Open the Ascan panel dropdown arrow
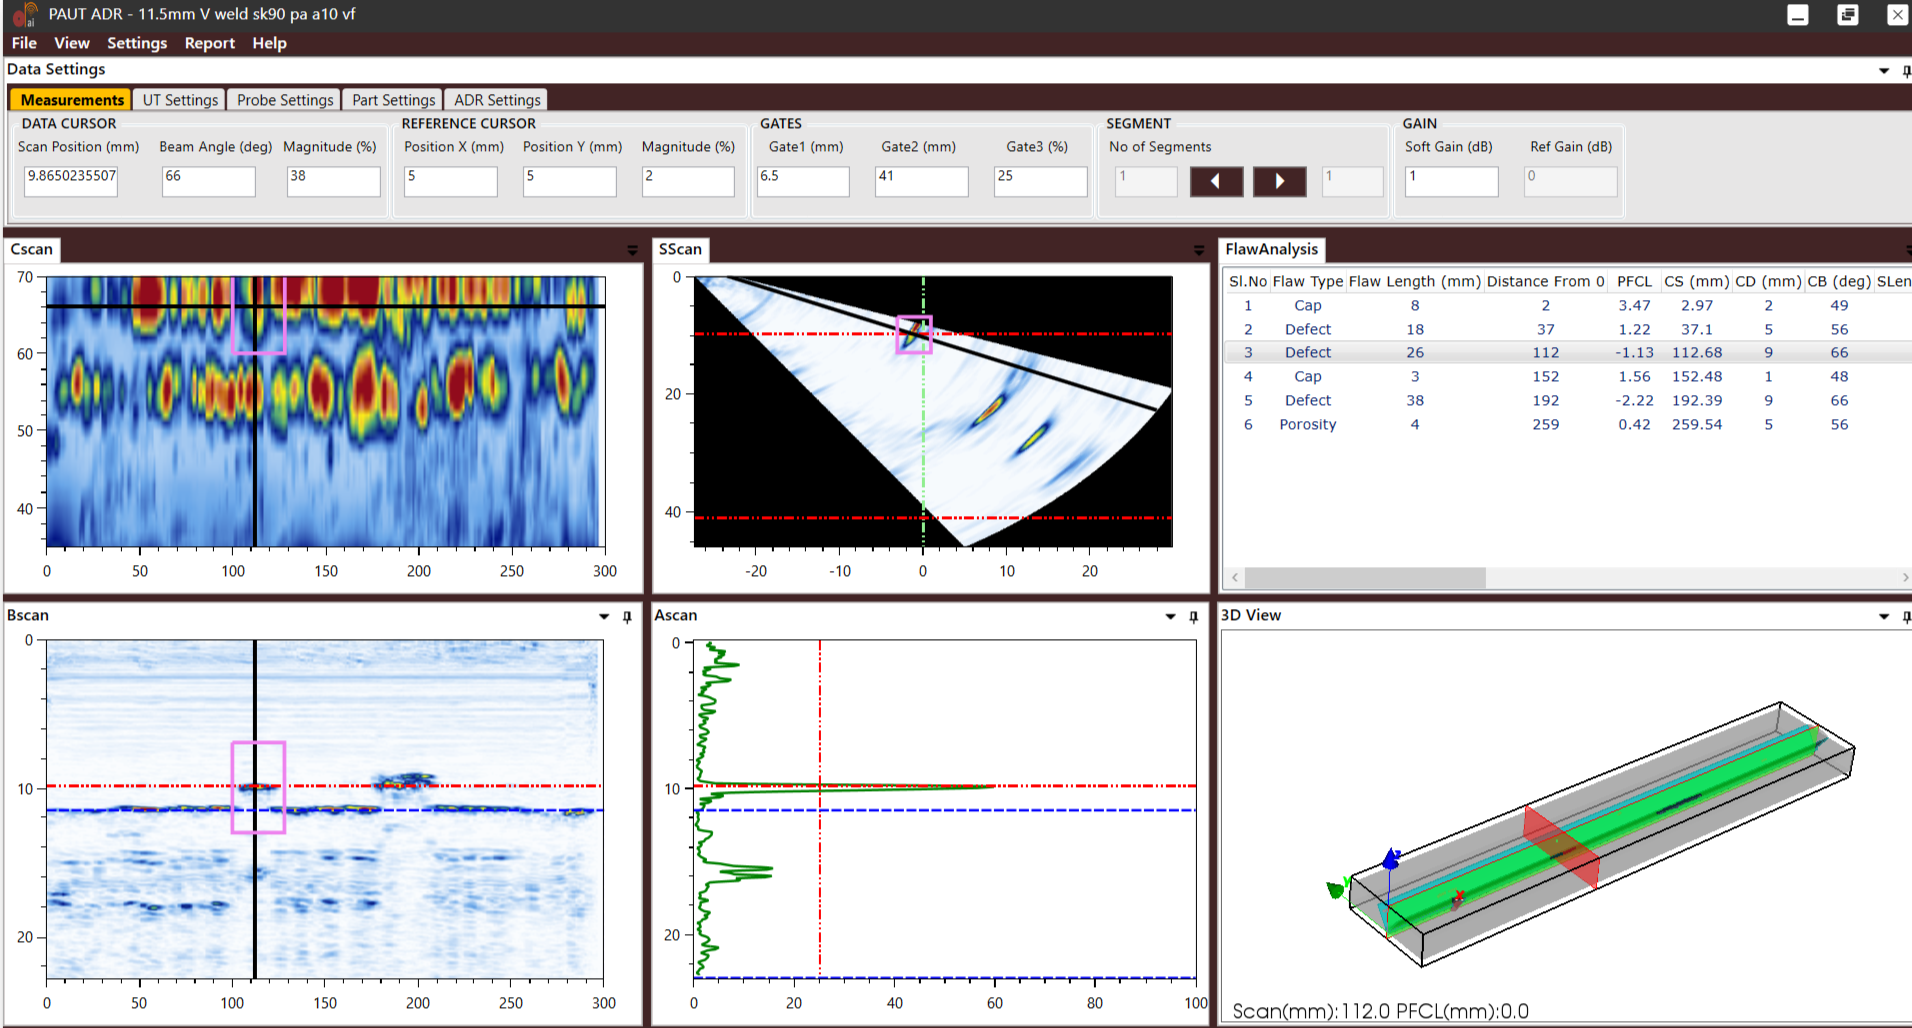Screen dimensions: 1912x1028 tap(1170, 616)
